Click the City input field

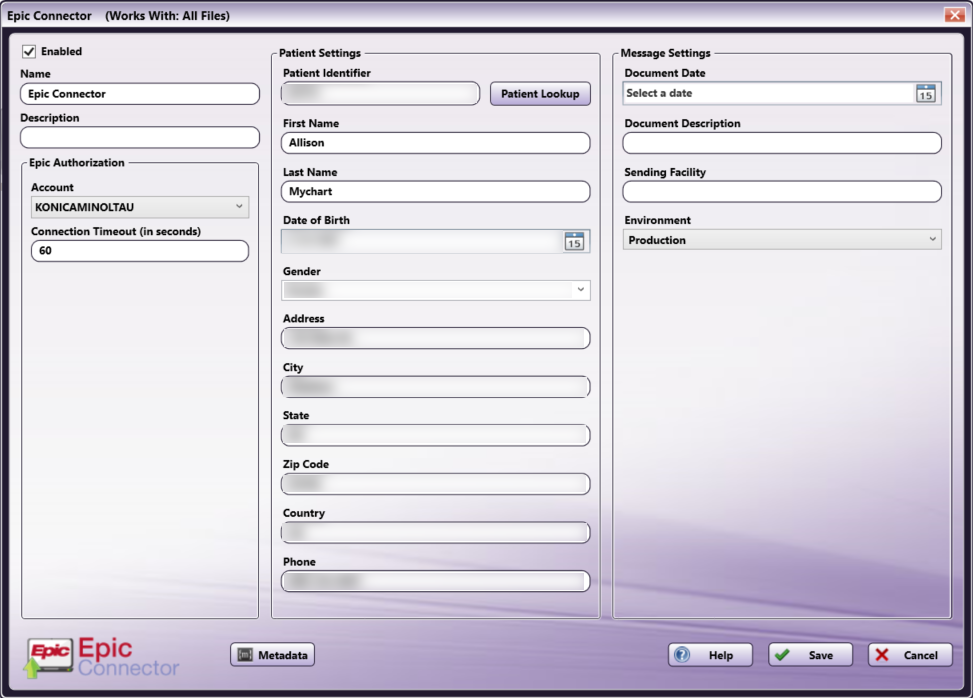(436, 387)
